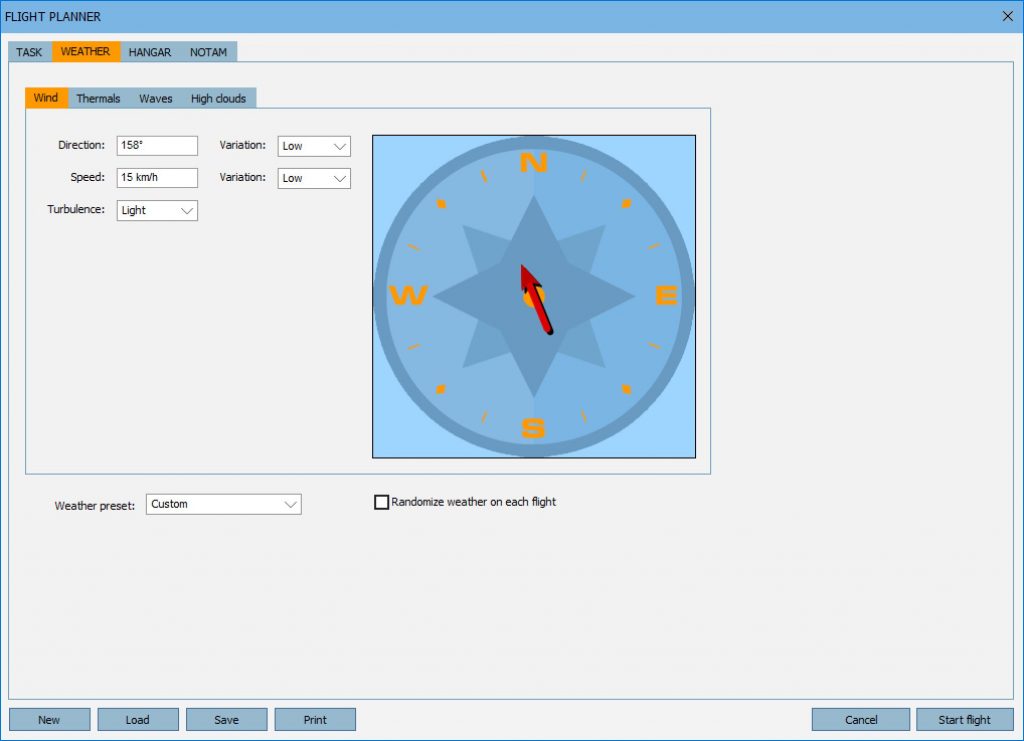This screenshot has width=1024, height=741.
Task: Expand the Direction Variation dropdown
Action: point(314,146)
